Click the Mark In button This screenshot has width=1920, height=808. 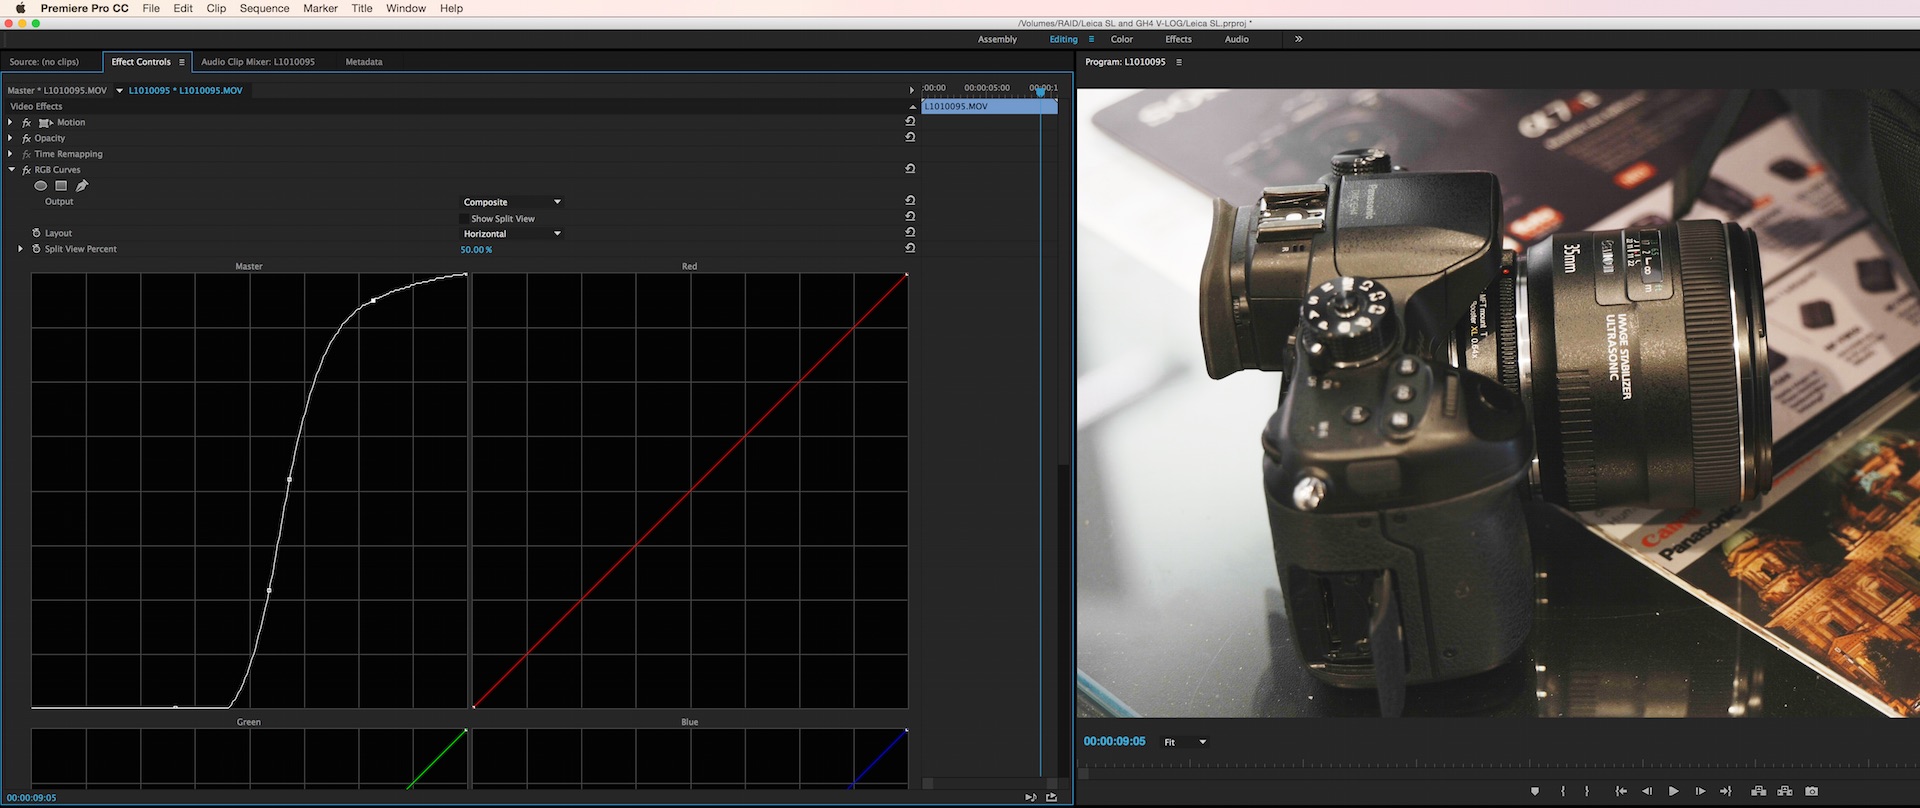tap(1563, 791)
